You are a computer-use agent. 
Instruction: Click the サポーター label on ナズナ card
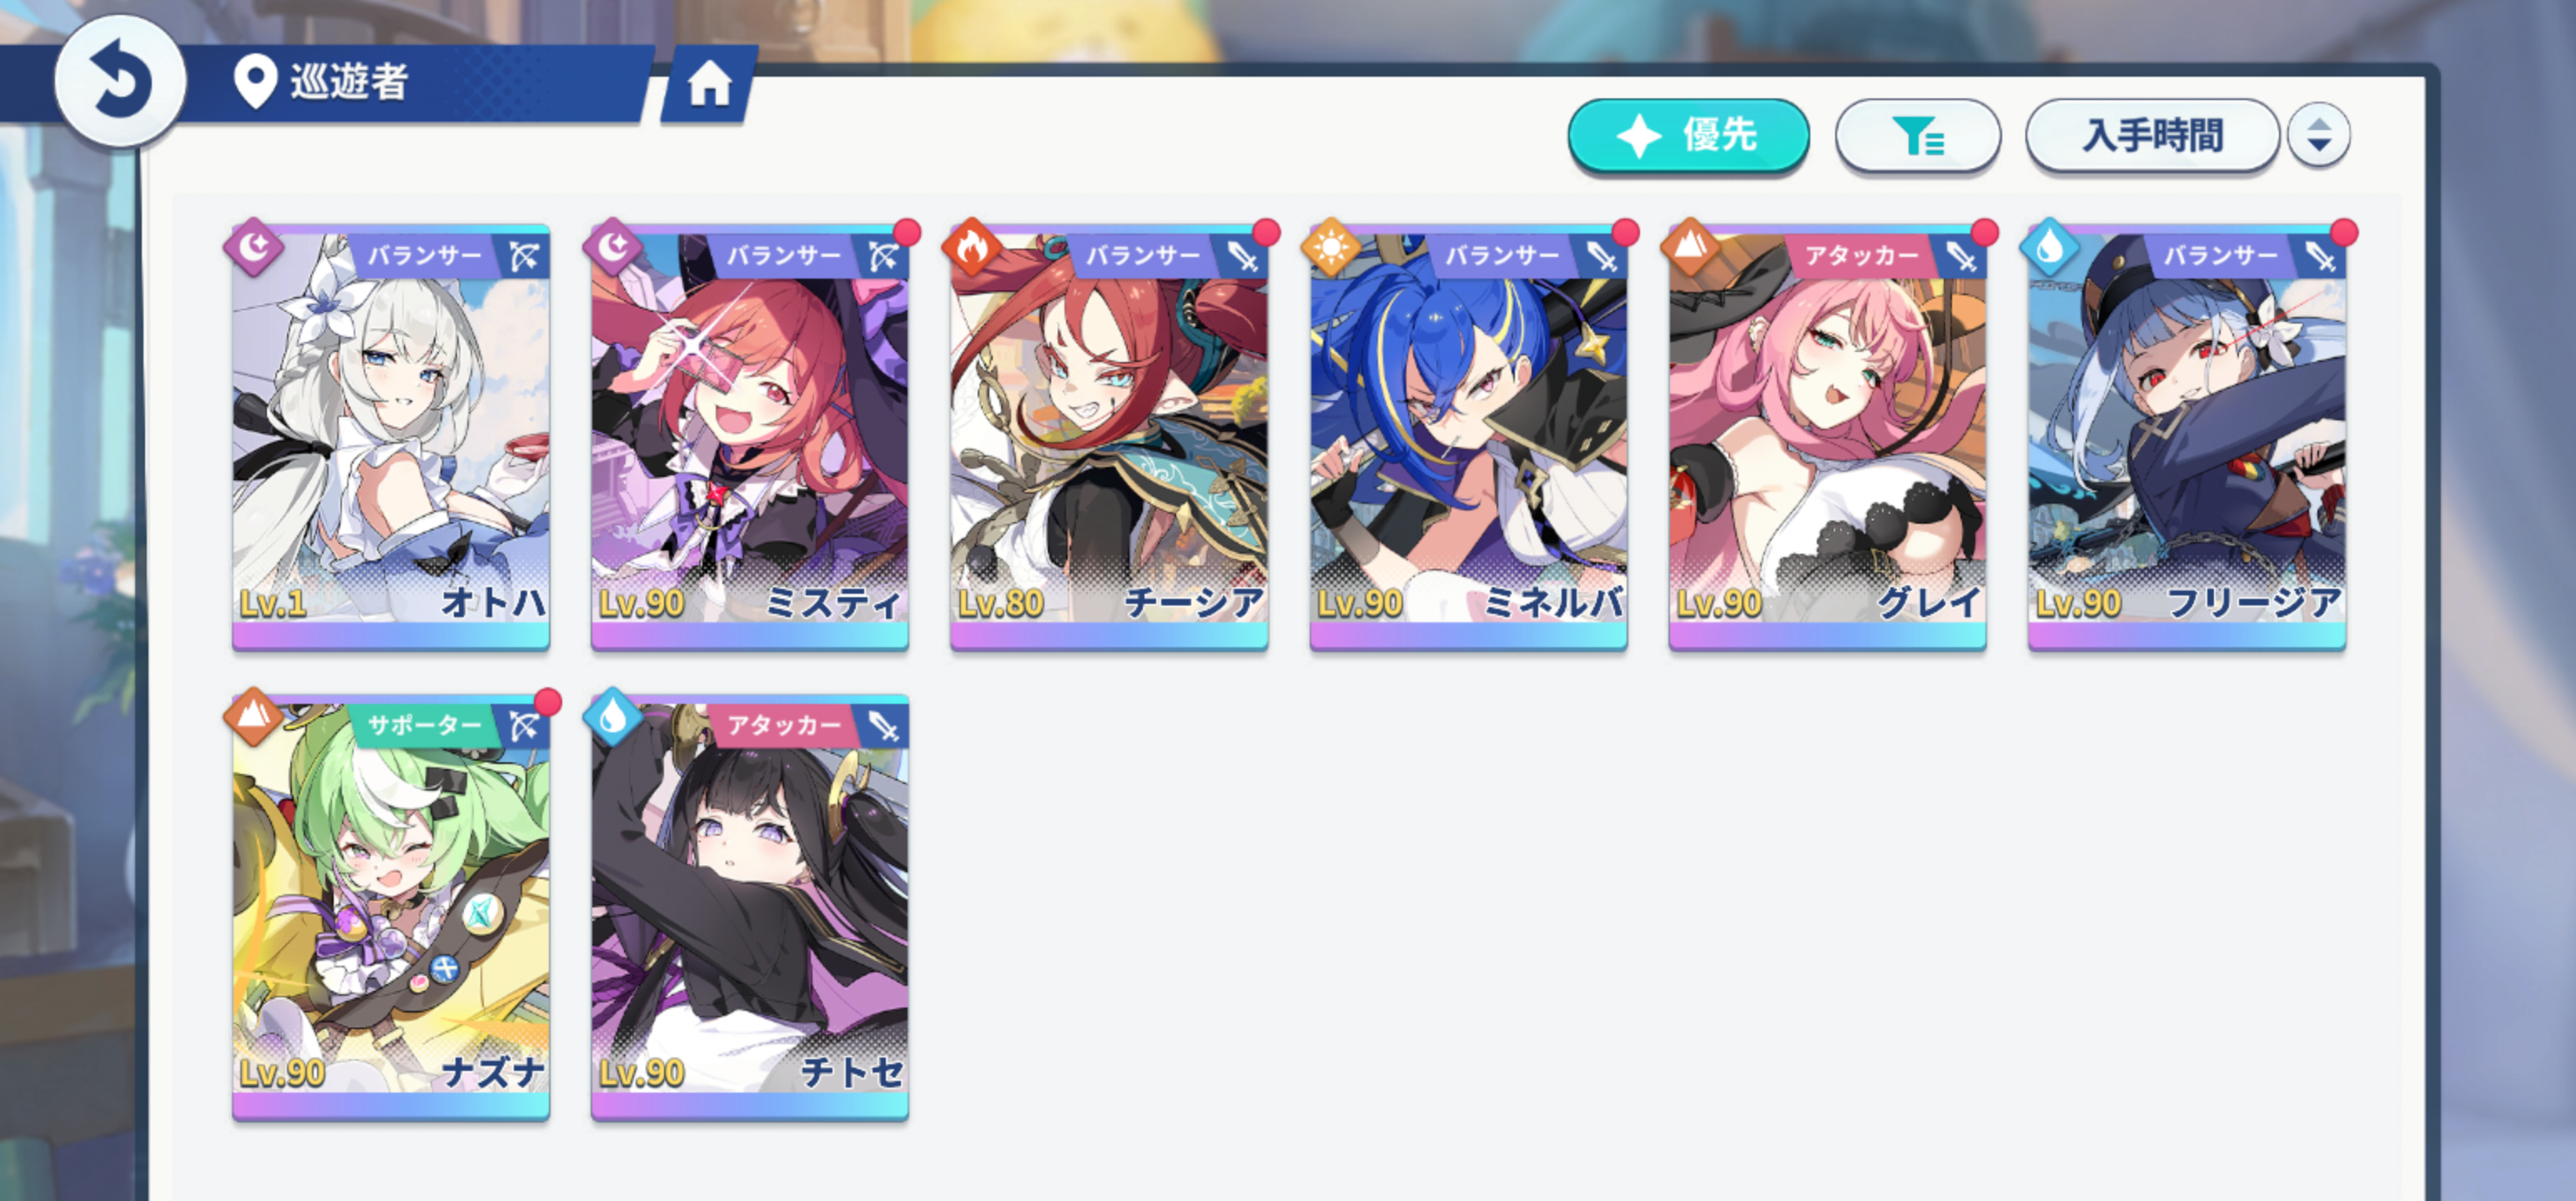pos(423,726)
